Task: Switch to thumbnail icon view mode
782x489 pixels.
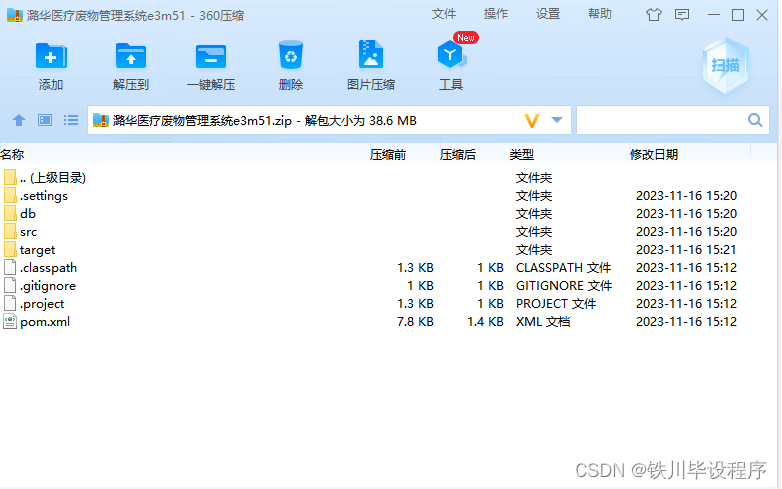Action: (45, 120)
